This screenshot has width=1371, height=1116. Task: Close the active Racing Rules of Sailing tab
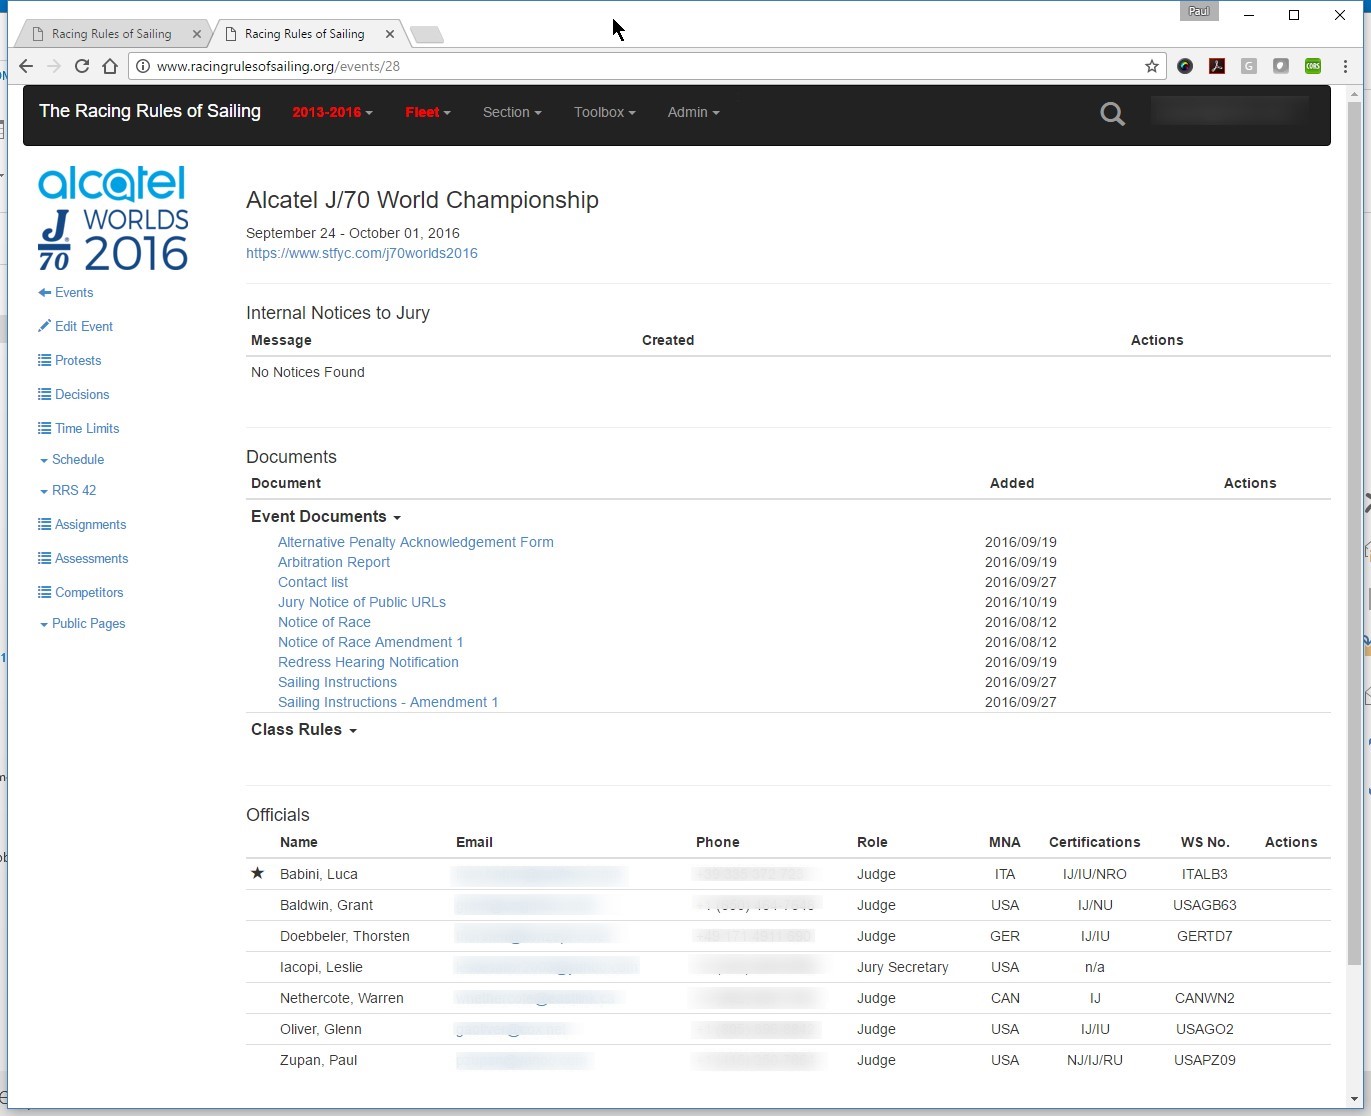click(x=390, y=34)
